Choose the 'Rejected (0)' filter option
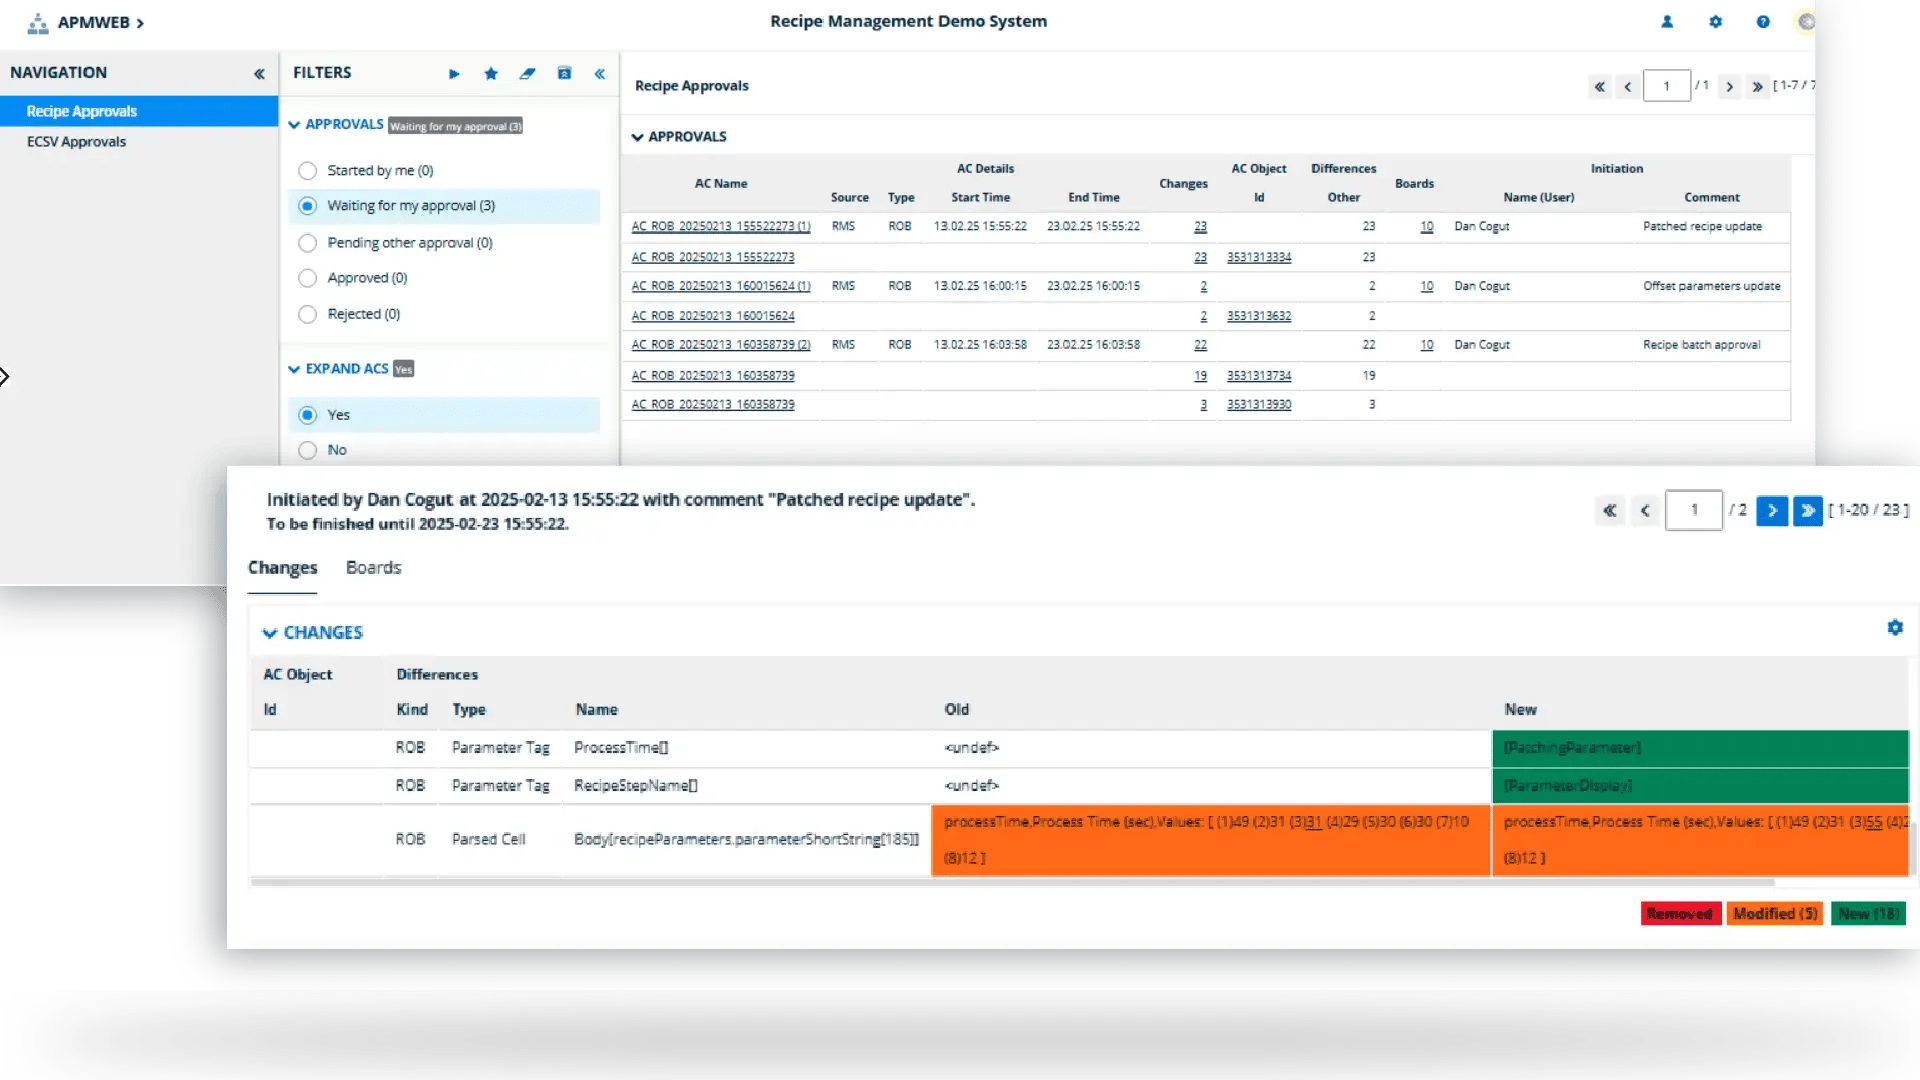This screenshot has height=1080, width=1920. (307, 314)
